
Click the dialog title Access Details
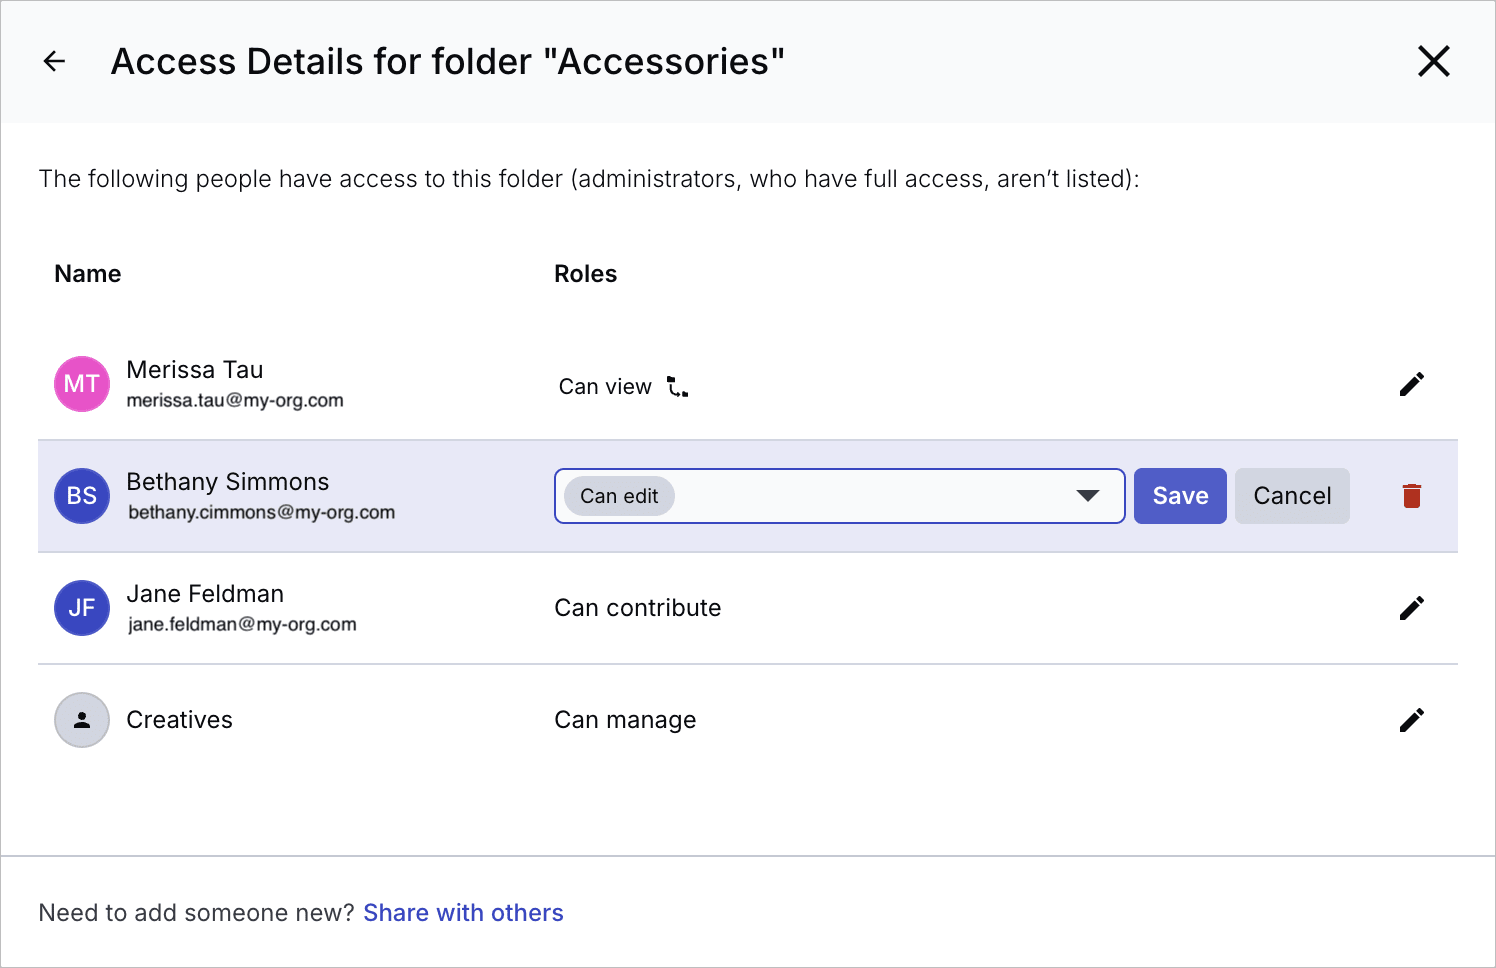(448, 62)
